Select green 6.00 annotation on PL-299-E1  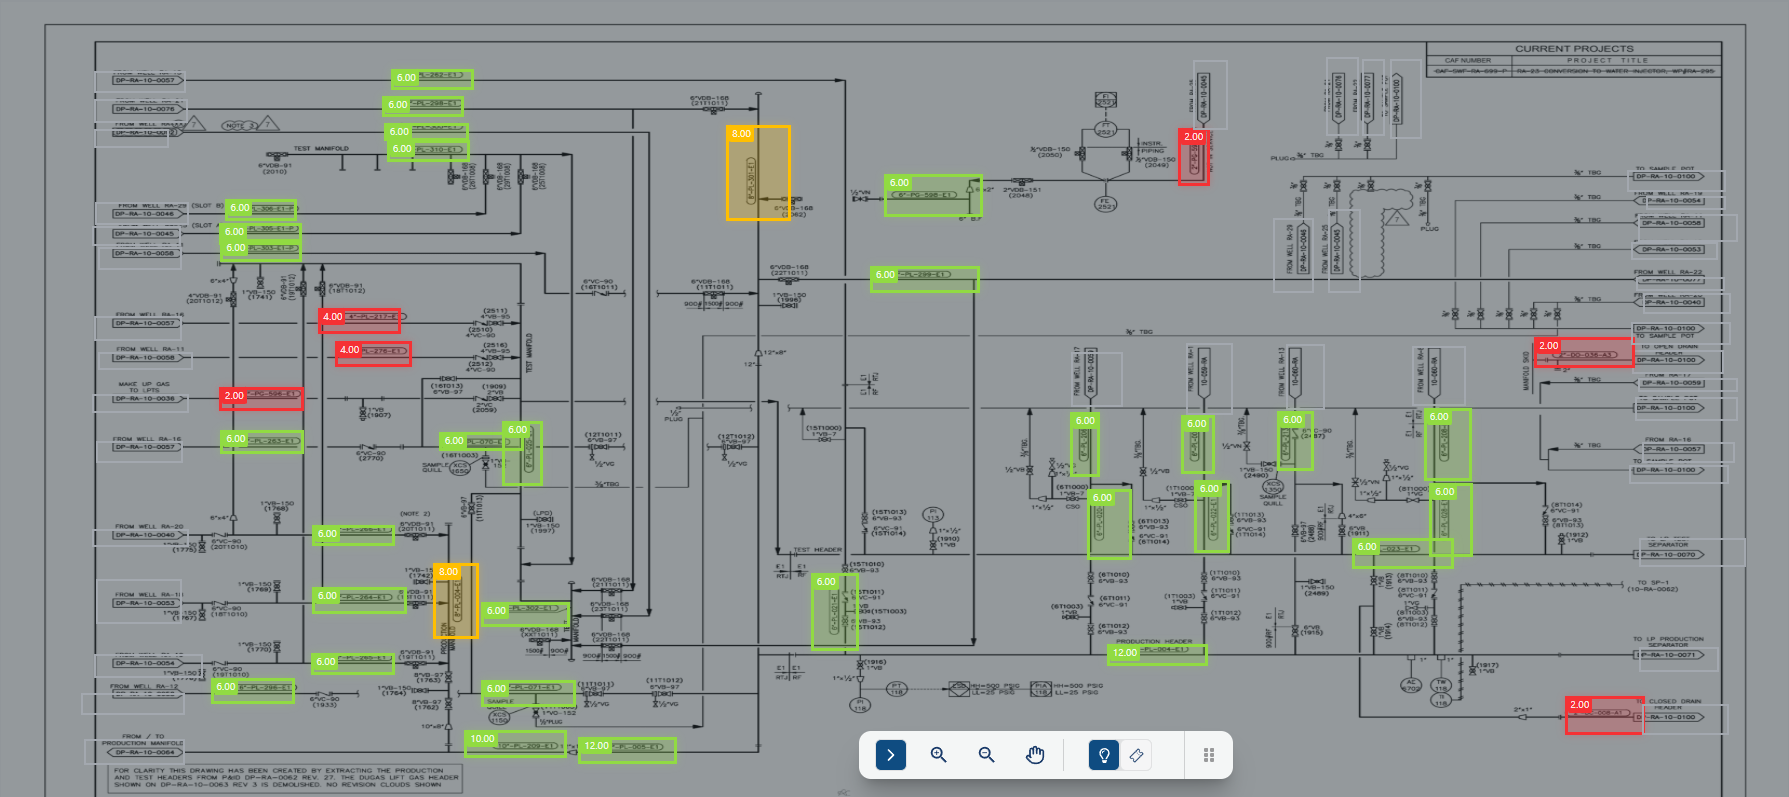[924, 278]
